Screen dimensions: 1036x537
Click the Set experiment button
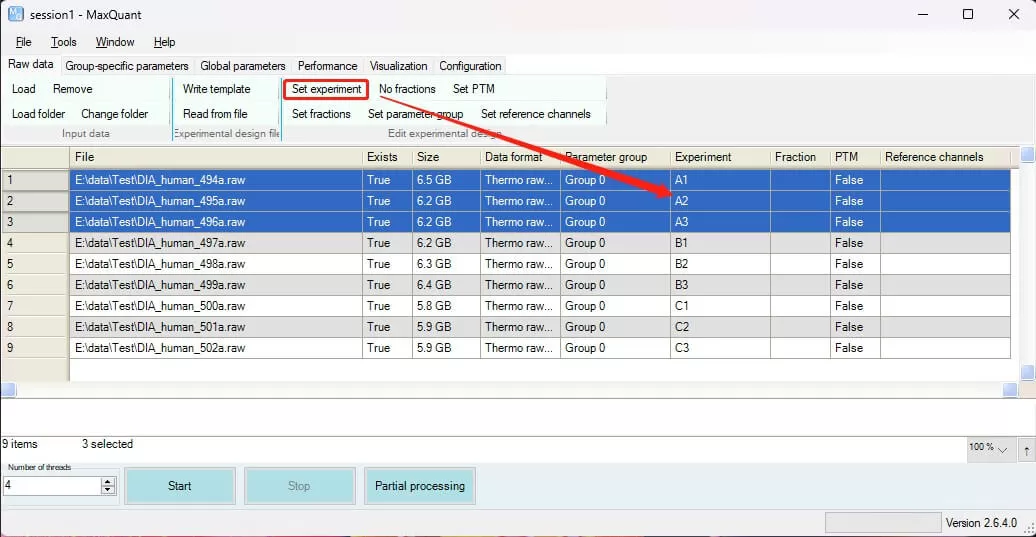[x=326, y=89]
